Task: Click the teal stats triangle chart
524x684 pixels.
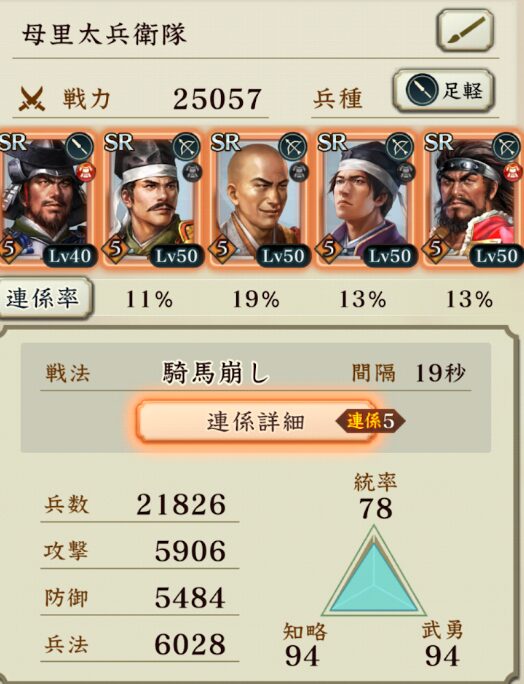Action: click(x=373, y=570)
